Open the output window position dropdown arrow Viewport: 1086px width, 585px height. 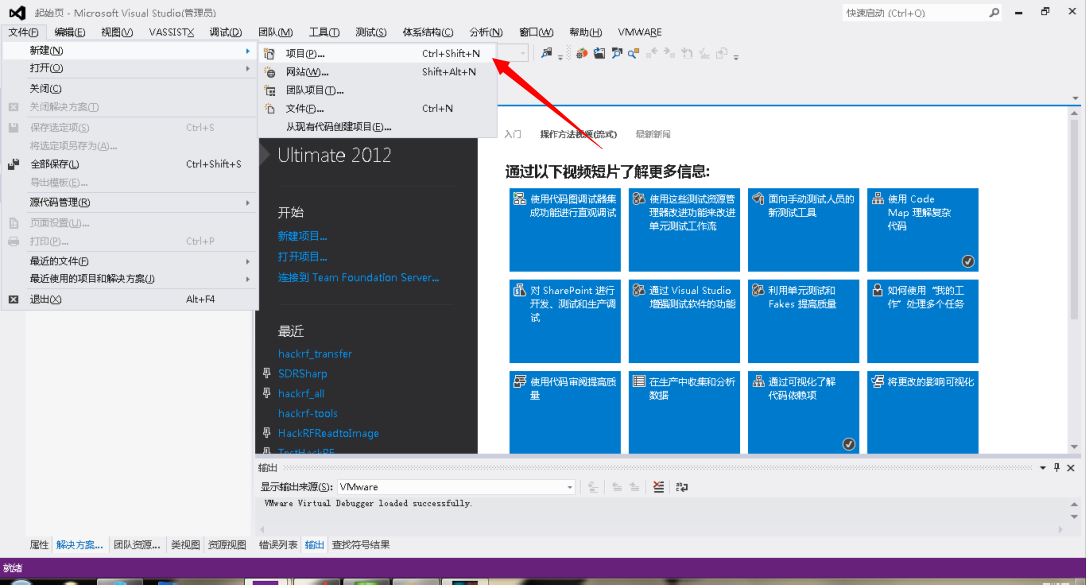(x=1043, y=468)
